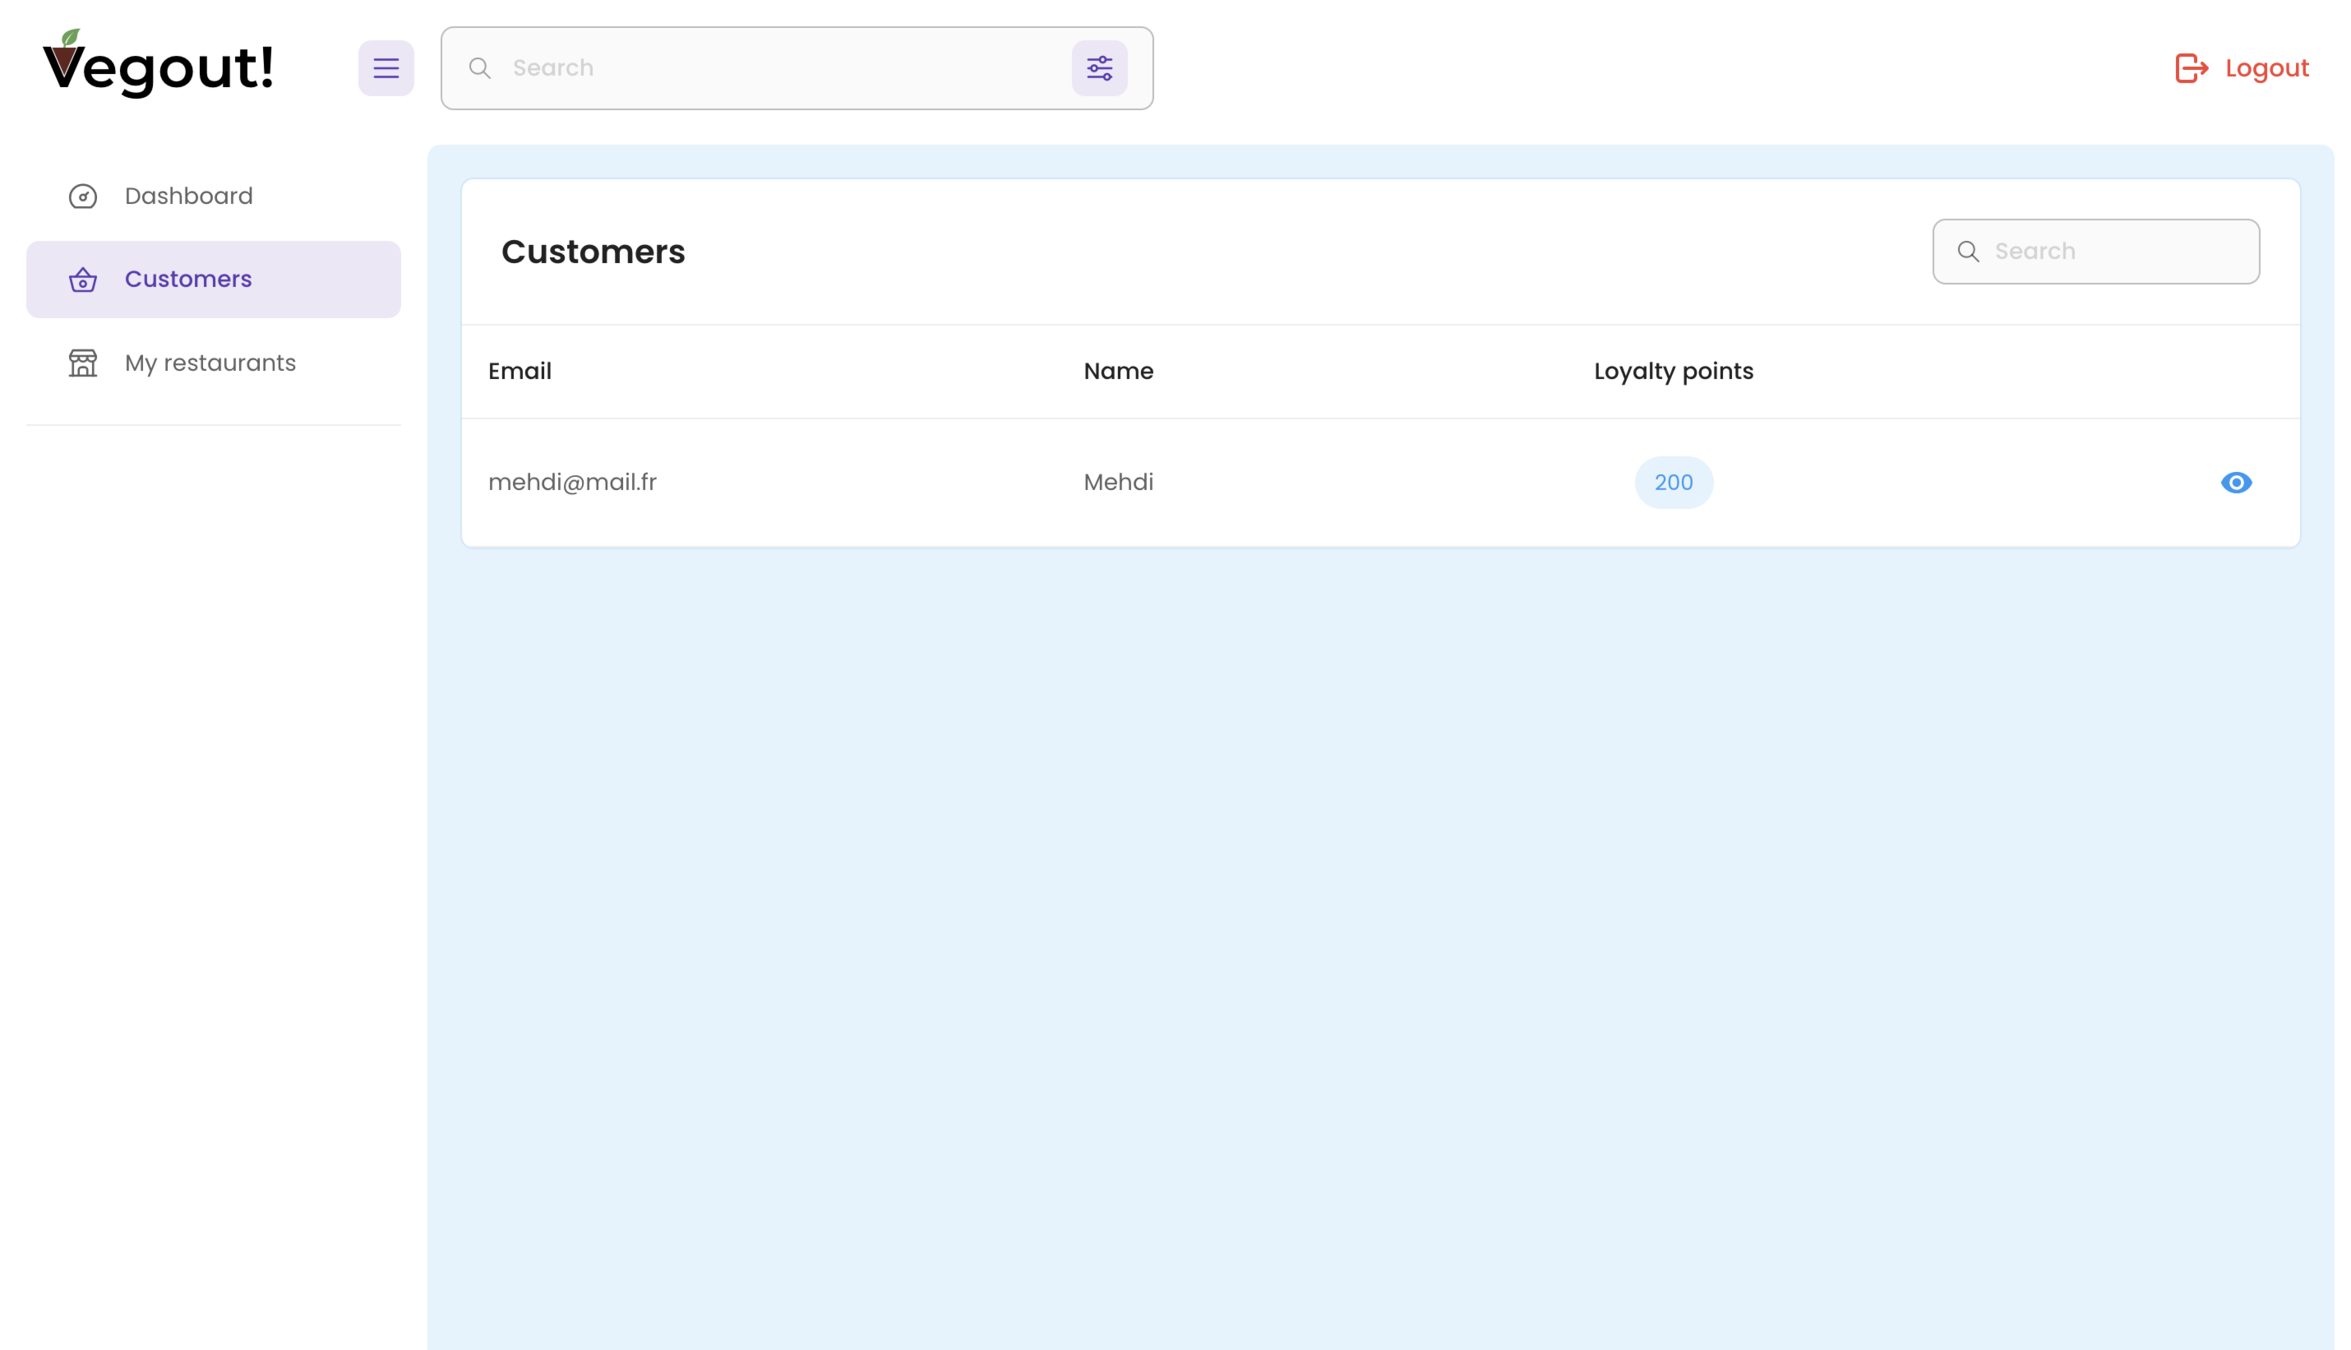Click the Customers basket icon

coord(83,280)
